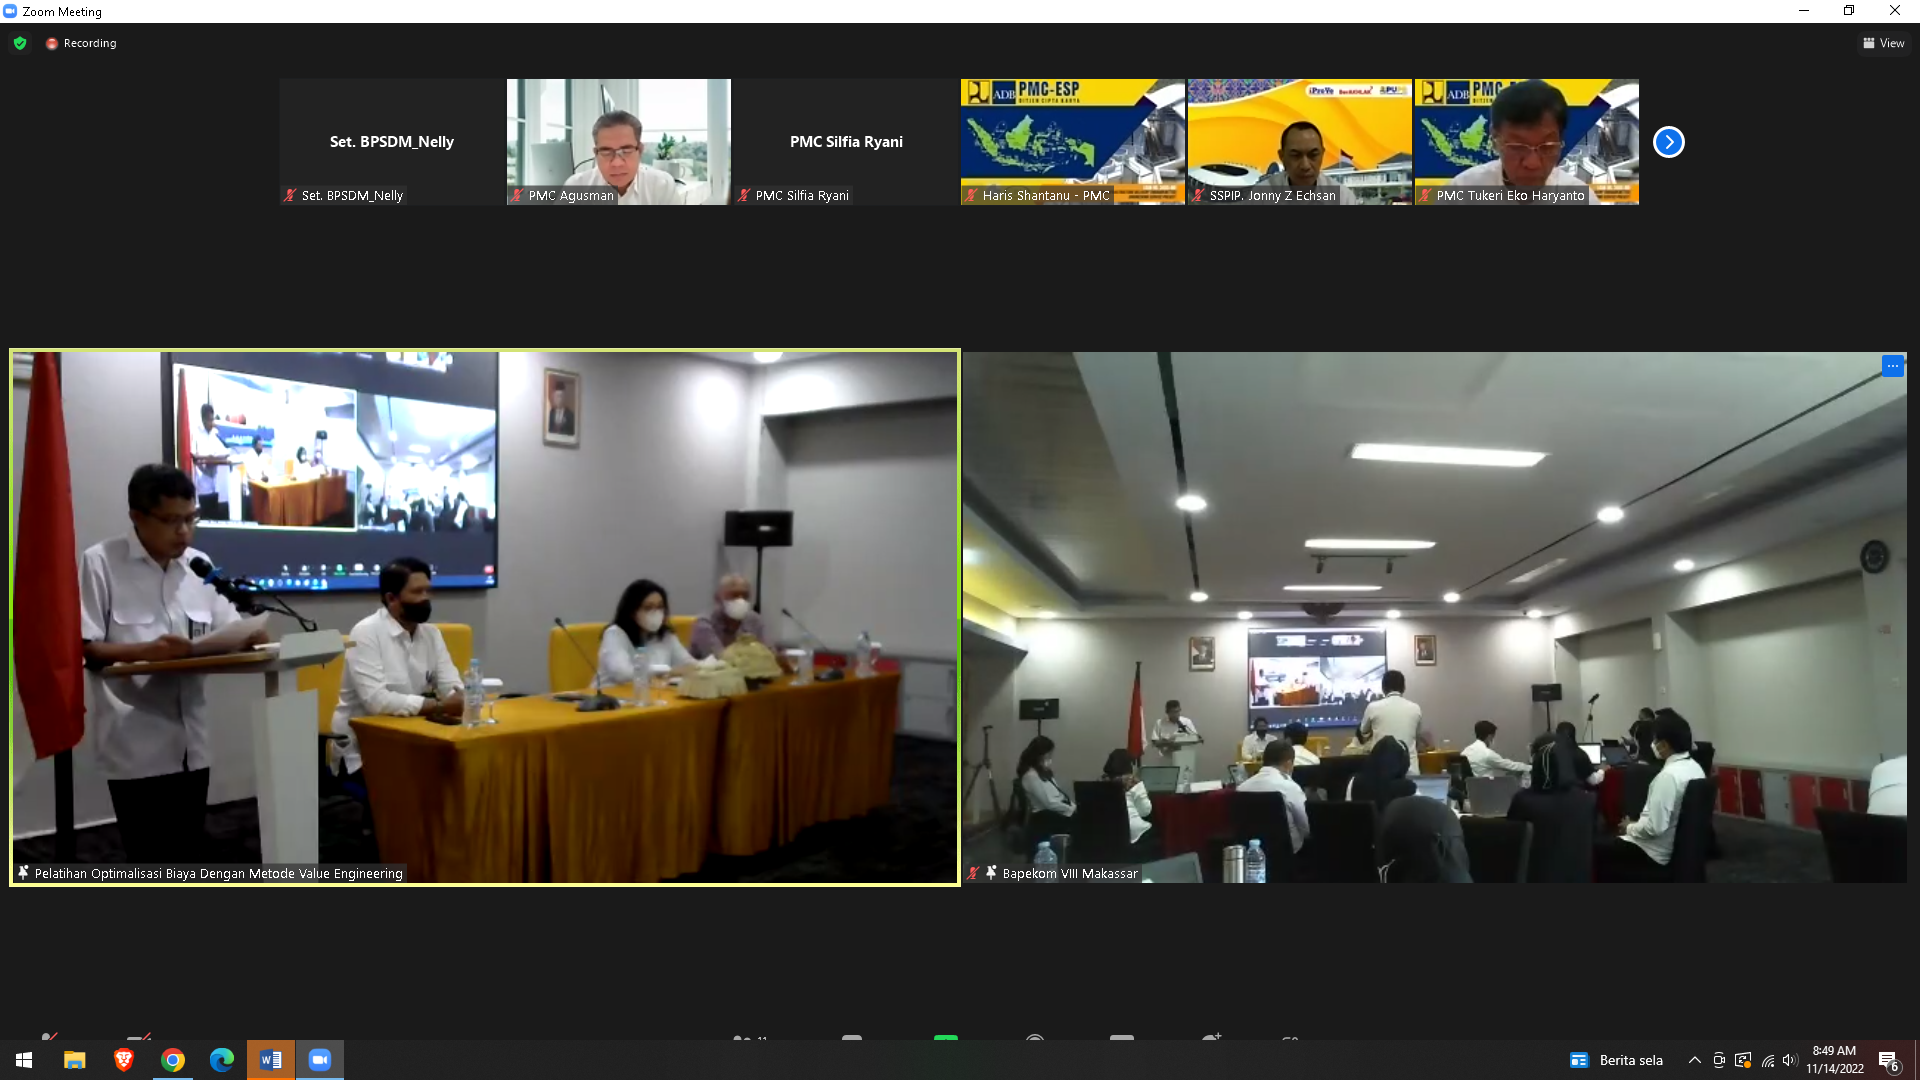Select the PMC Agusman video thumbnail

(618, 142)
